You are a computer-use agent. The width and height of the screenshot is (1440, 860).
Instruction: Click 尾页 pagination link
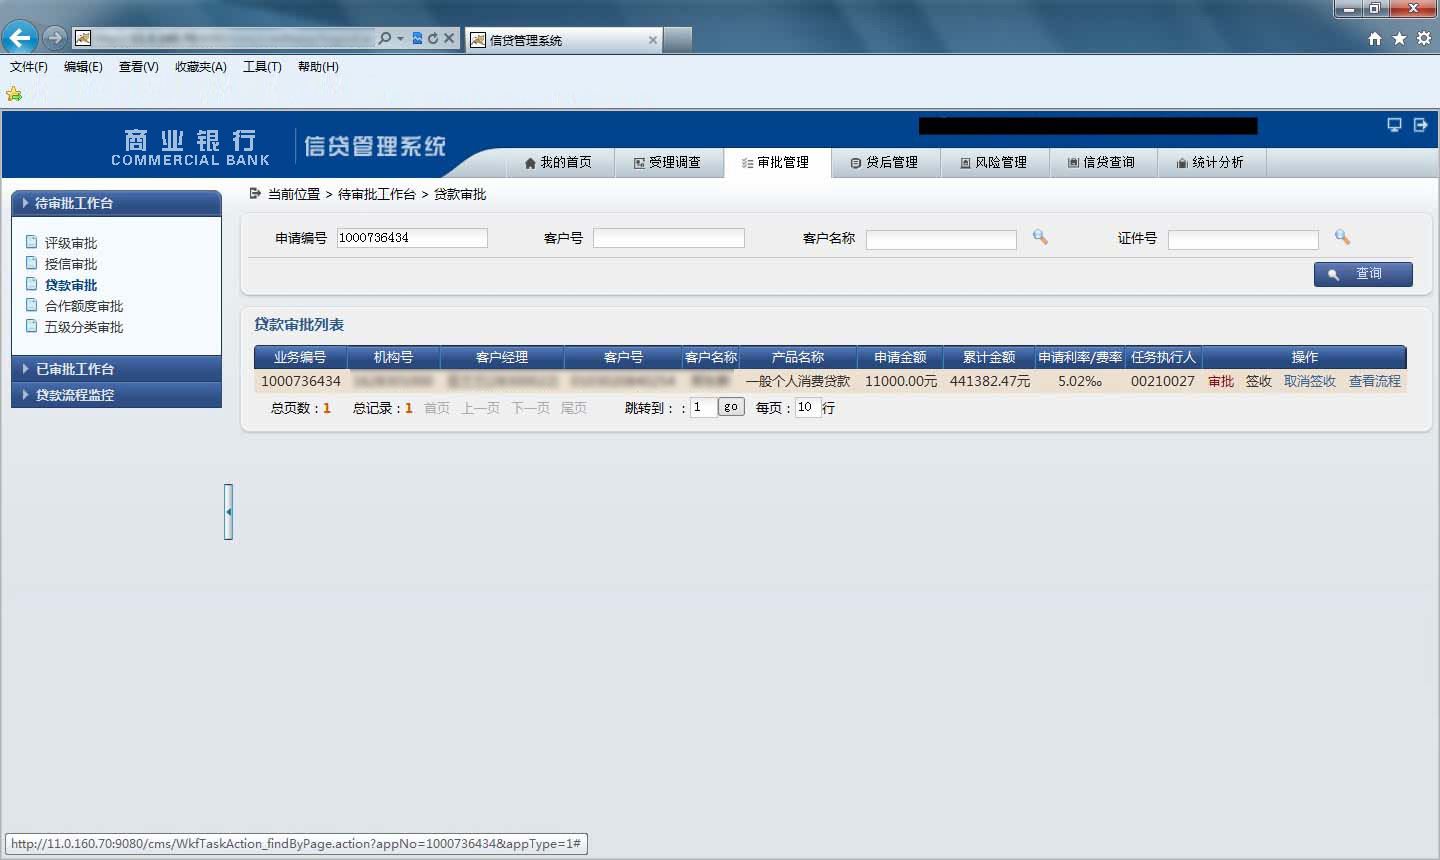[x=574, y=408]
